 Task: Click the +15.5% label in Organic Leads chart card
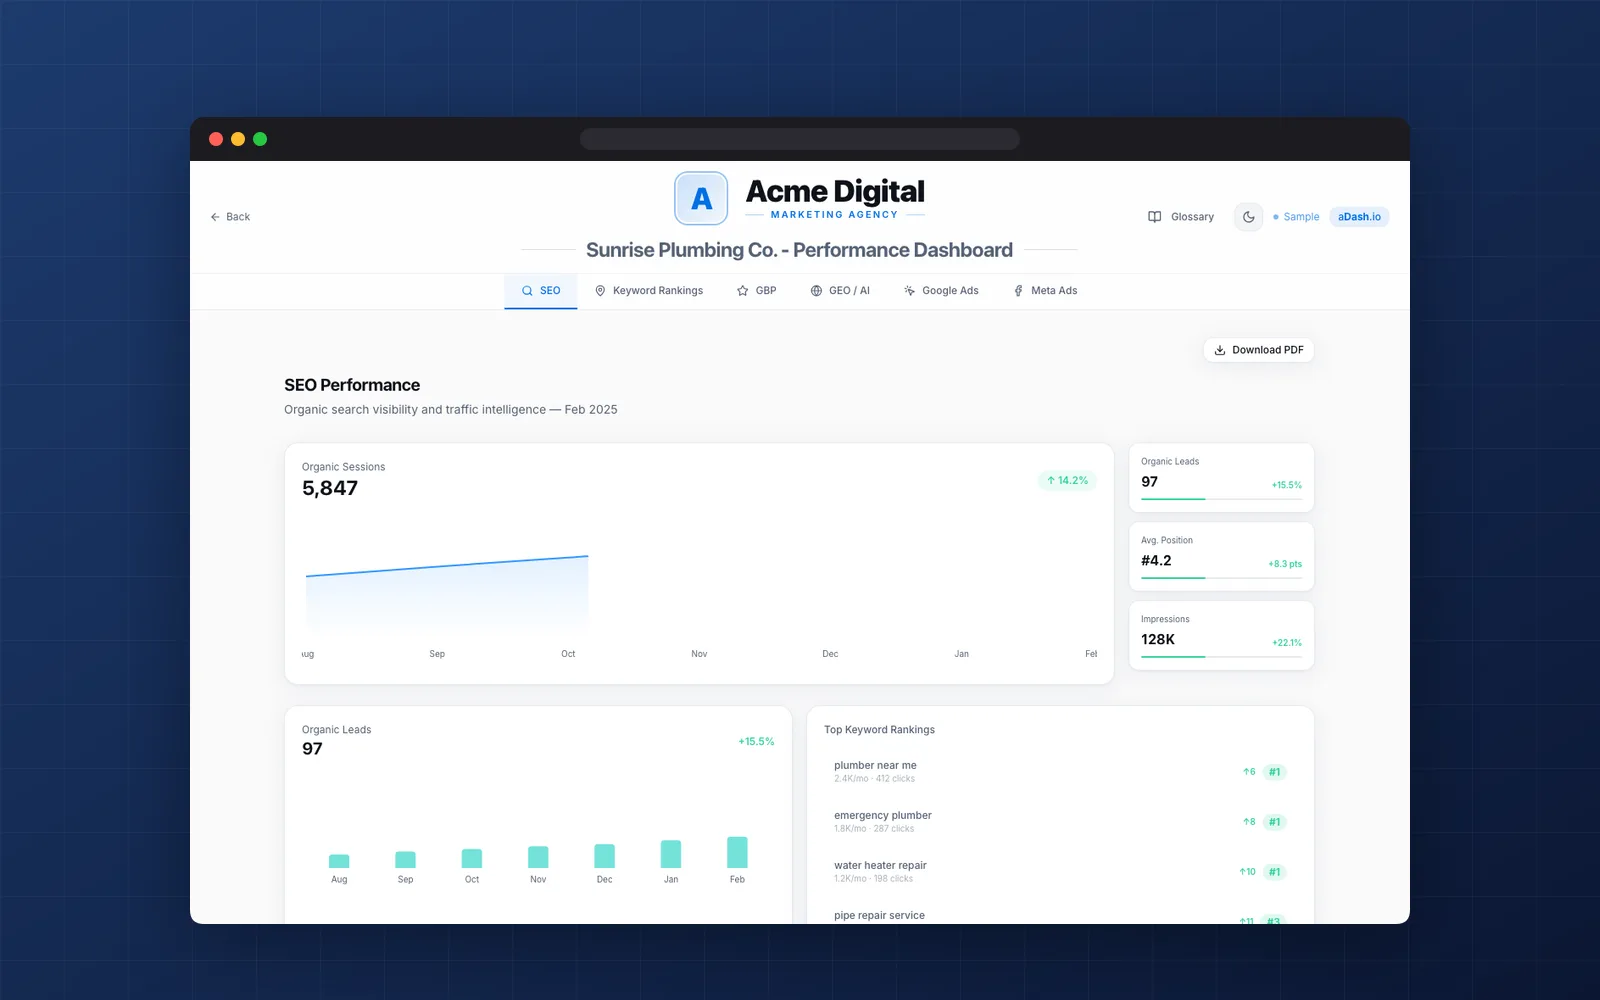[x=756, y=742]
